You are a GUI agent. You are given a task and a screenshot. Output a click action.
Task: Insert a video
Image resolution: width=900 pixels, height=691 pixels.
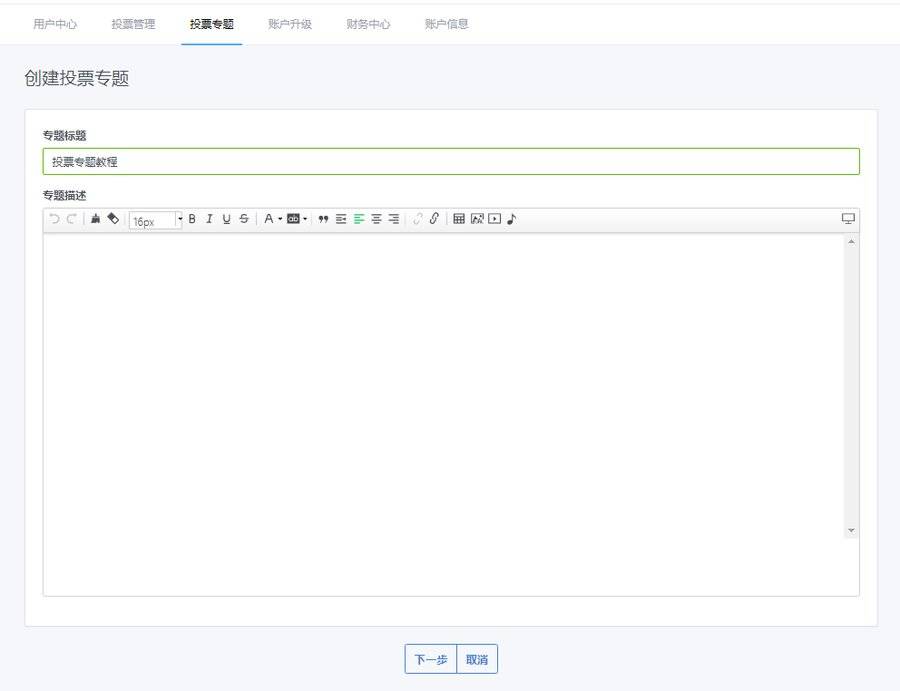click(495, 219)
